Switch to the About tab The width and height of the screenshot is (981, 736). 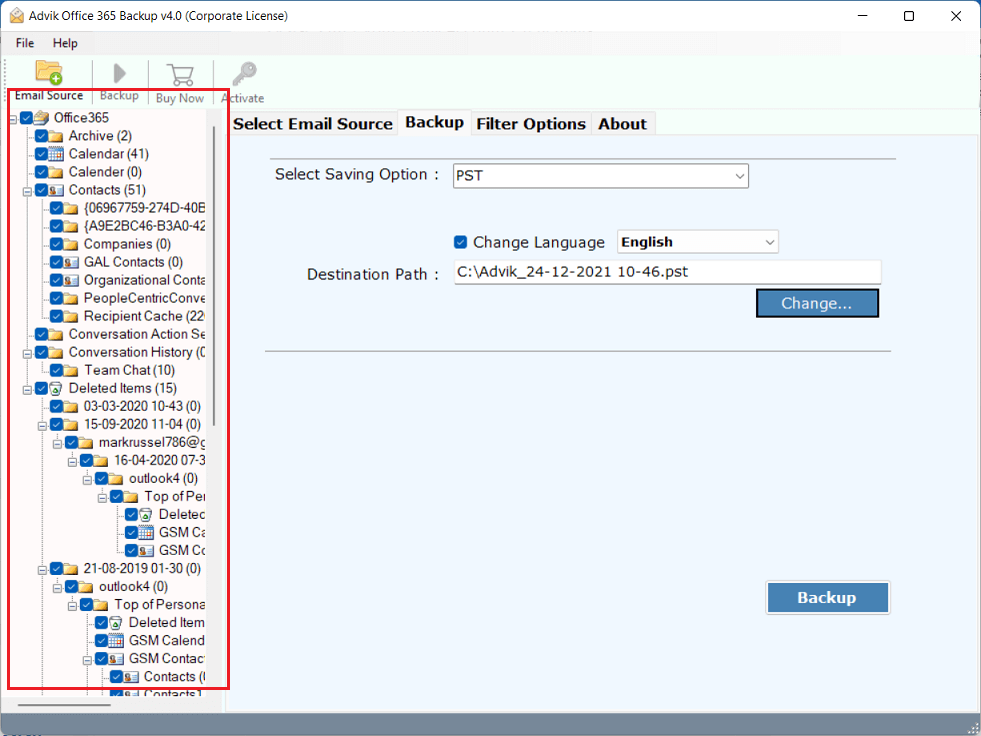click(x=623, y=124)
